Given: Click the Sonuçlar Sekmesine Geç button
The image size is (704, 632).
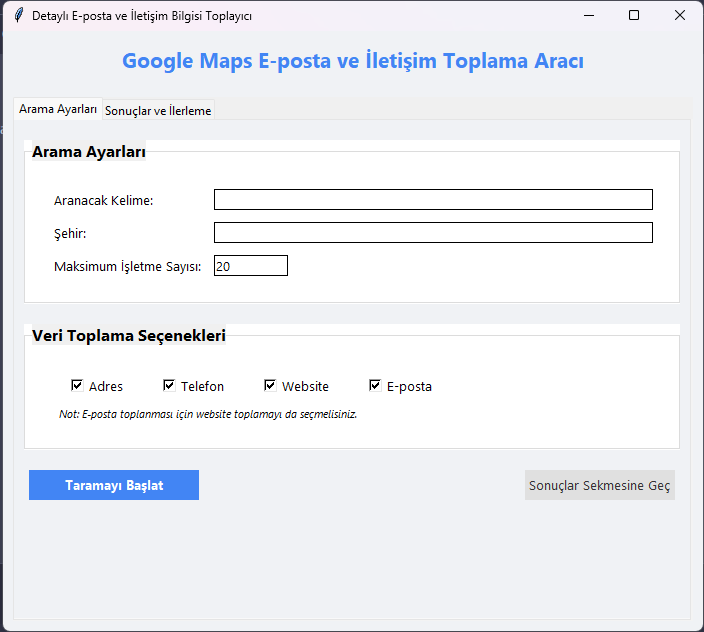Looking at the screenshot, I should coord(600,485).
